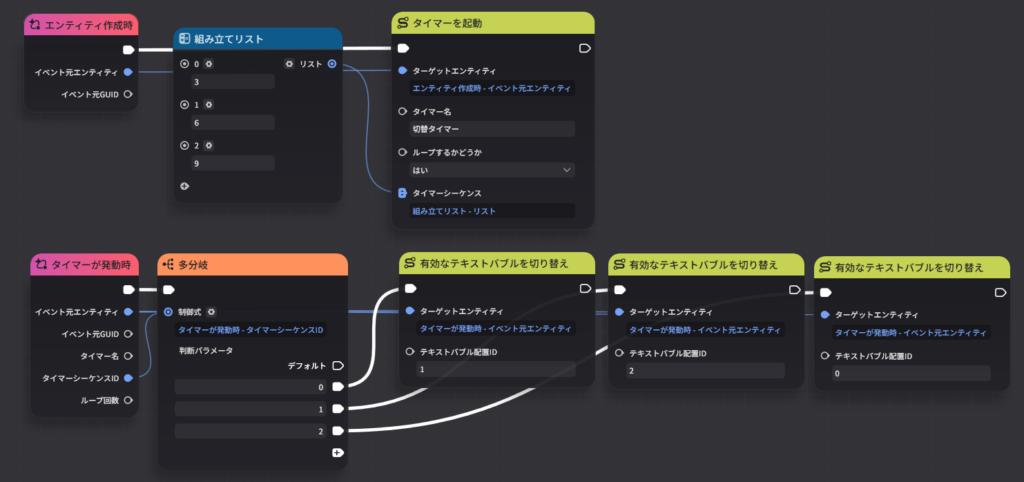Image resolution: width=1024 pixels, height=482 pixels.
Task: Click the 組み立てリスト - リスト linked value
Action: coord(492,211)
